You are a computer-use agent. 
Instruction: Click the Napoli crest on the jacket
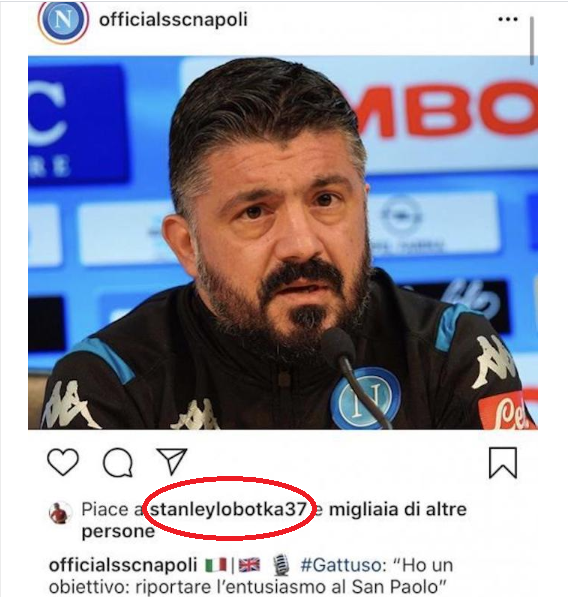365,398
